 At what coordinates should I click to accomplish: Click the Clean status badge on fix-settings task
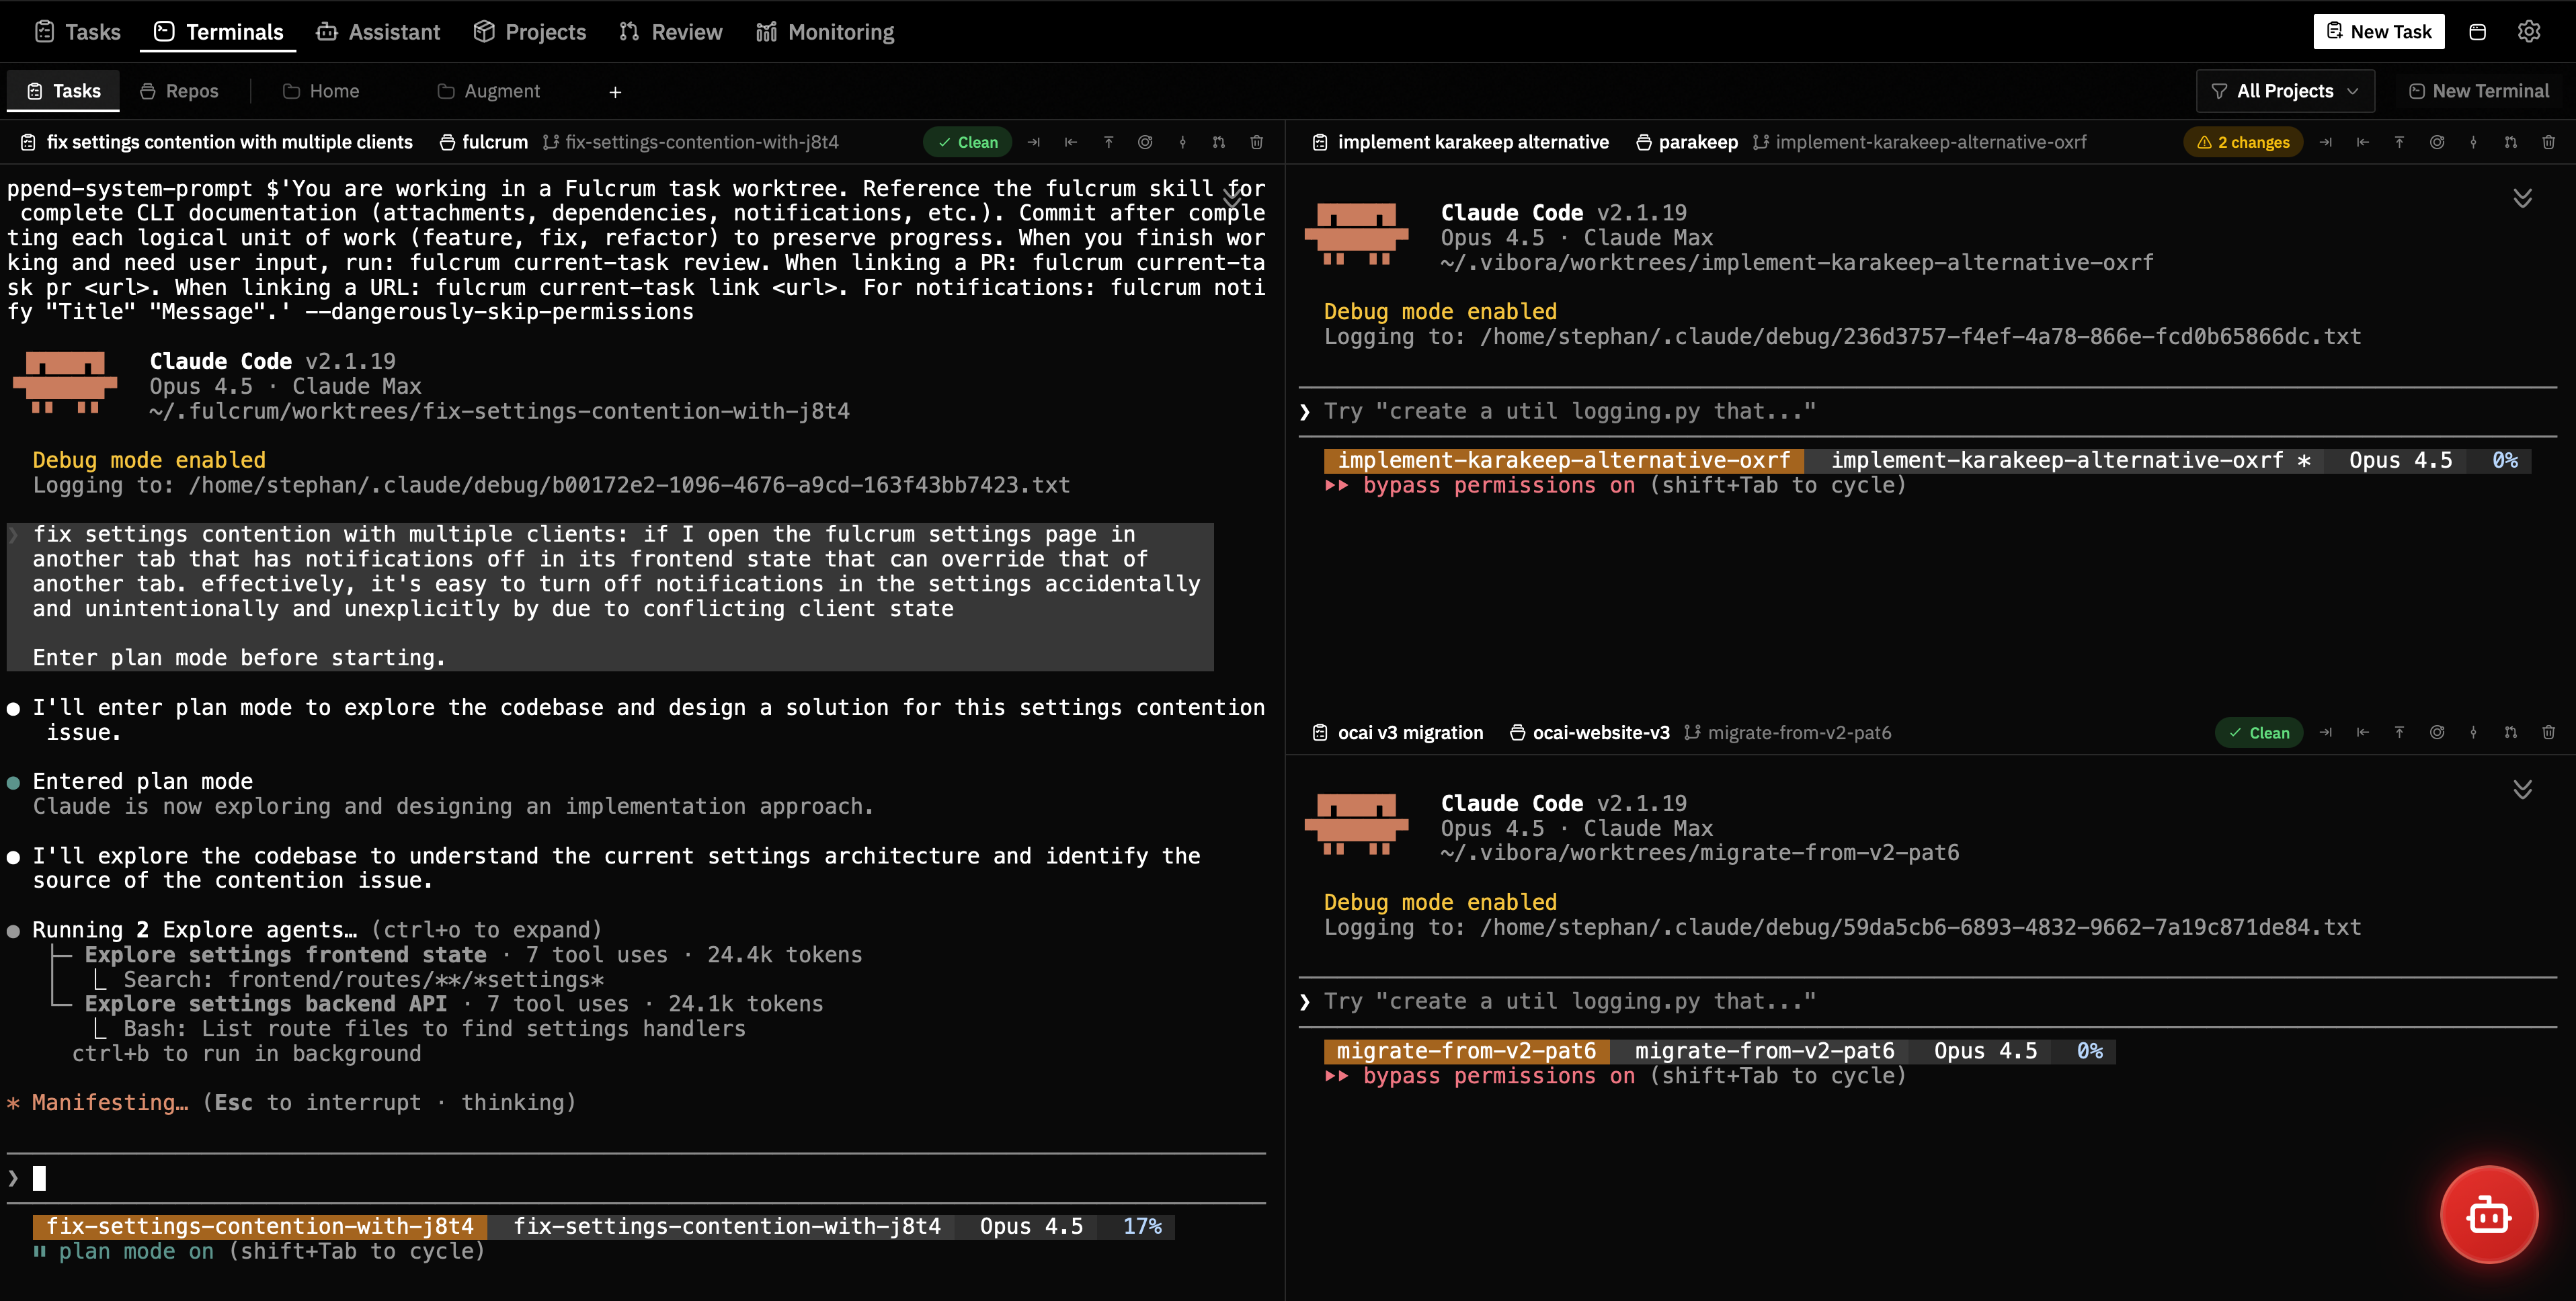click(x=966, y=141)
